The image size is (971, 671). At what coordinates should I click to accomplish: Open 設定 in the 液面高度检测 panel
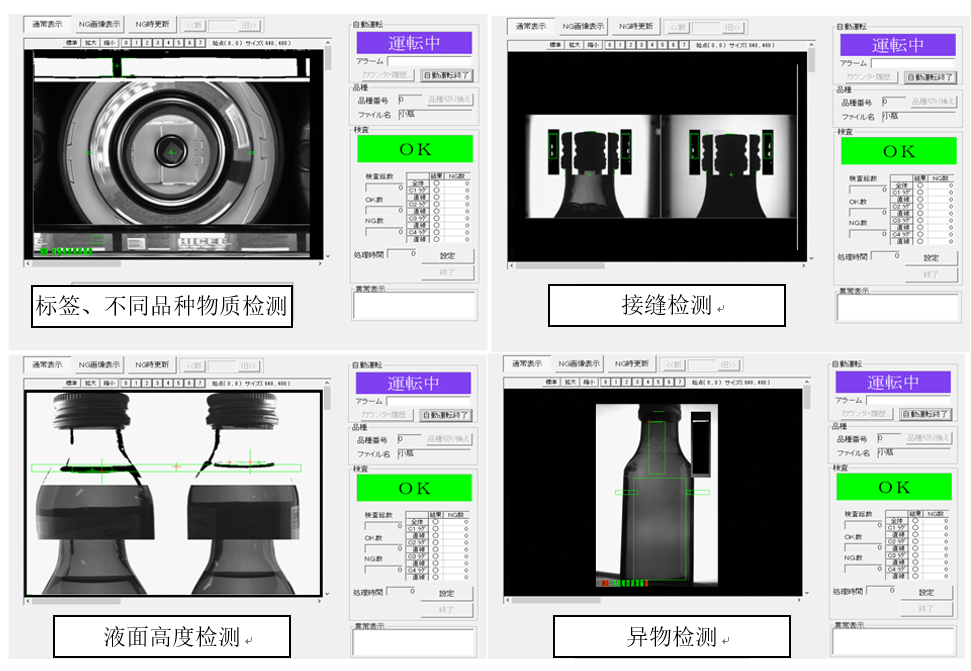coord(446,593)
